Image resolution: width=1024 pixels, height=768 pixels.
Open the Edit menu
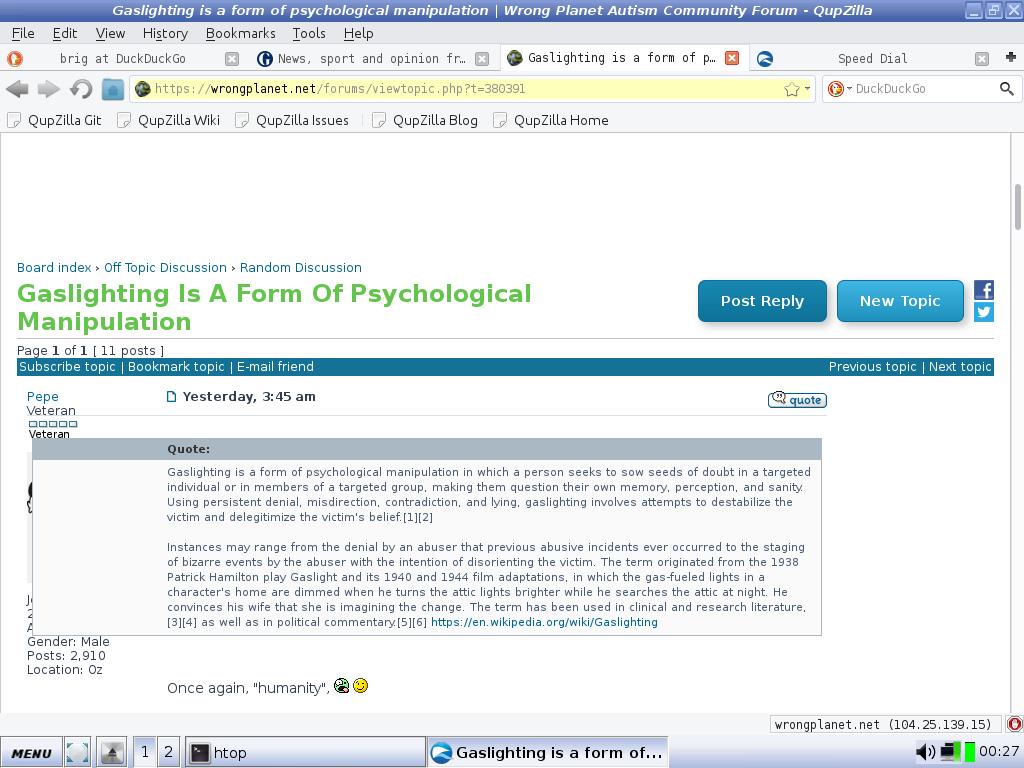65,33
